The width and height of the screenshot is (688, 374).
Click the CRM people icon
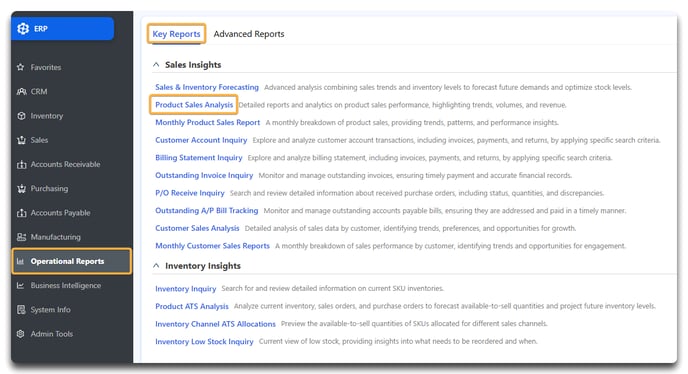22,91
